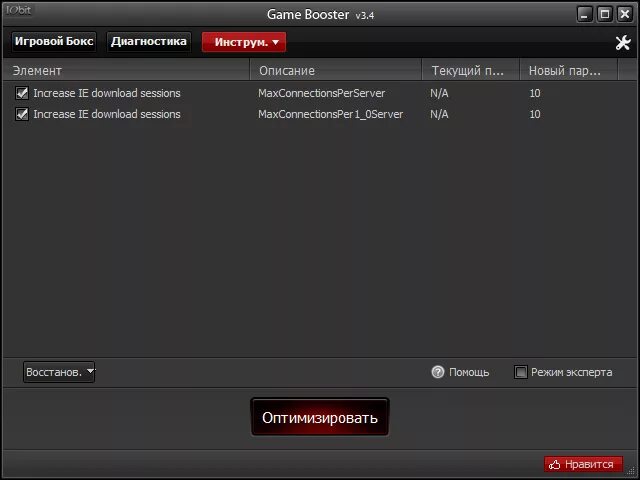Open the Помощь help link
Image resolution: width=640 pixels, height=480 pixels.
click(x=469, y=372)
